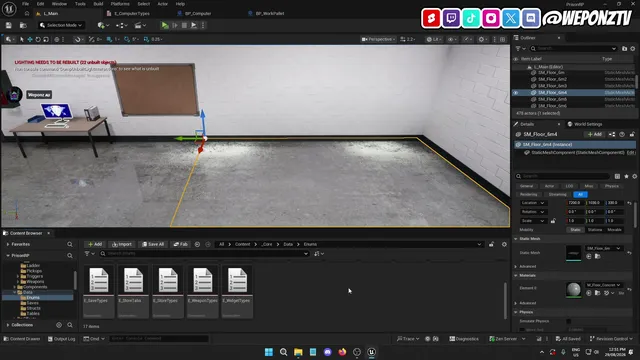640x360 pixels.
Task: Click the Save current level icon
Action: click(x=9, y=25)
